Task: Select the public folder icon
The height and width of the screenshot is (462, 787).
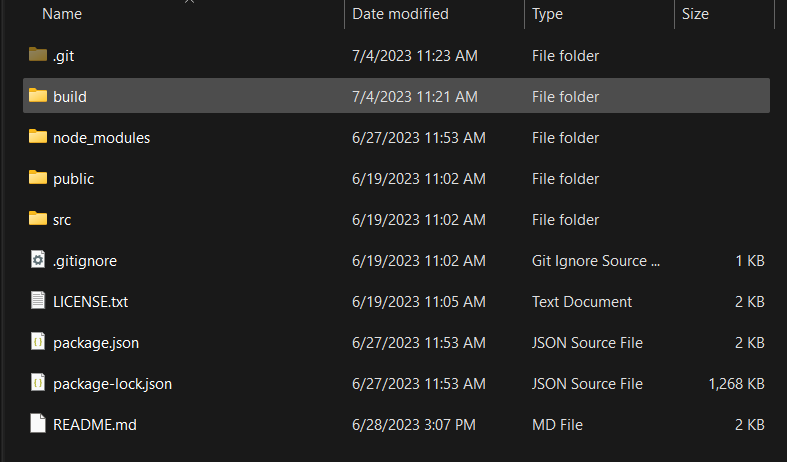Action: click(x=38, y=178)
